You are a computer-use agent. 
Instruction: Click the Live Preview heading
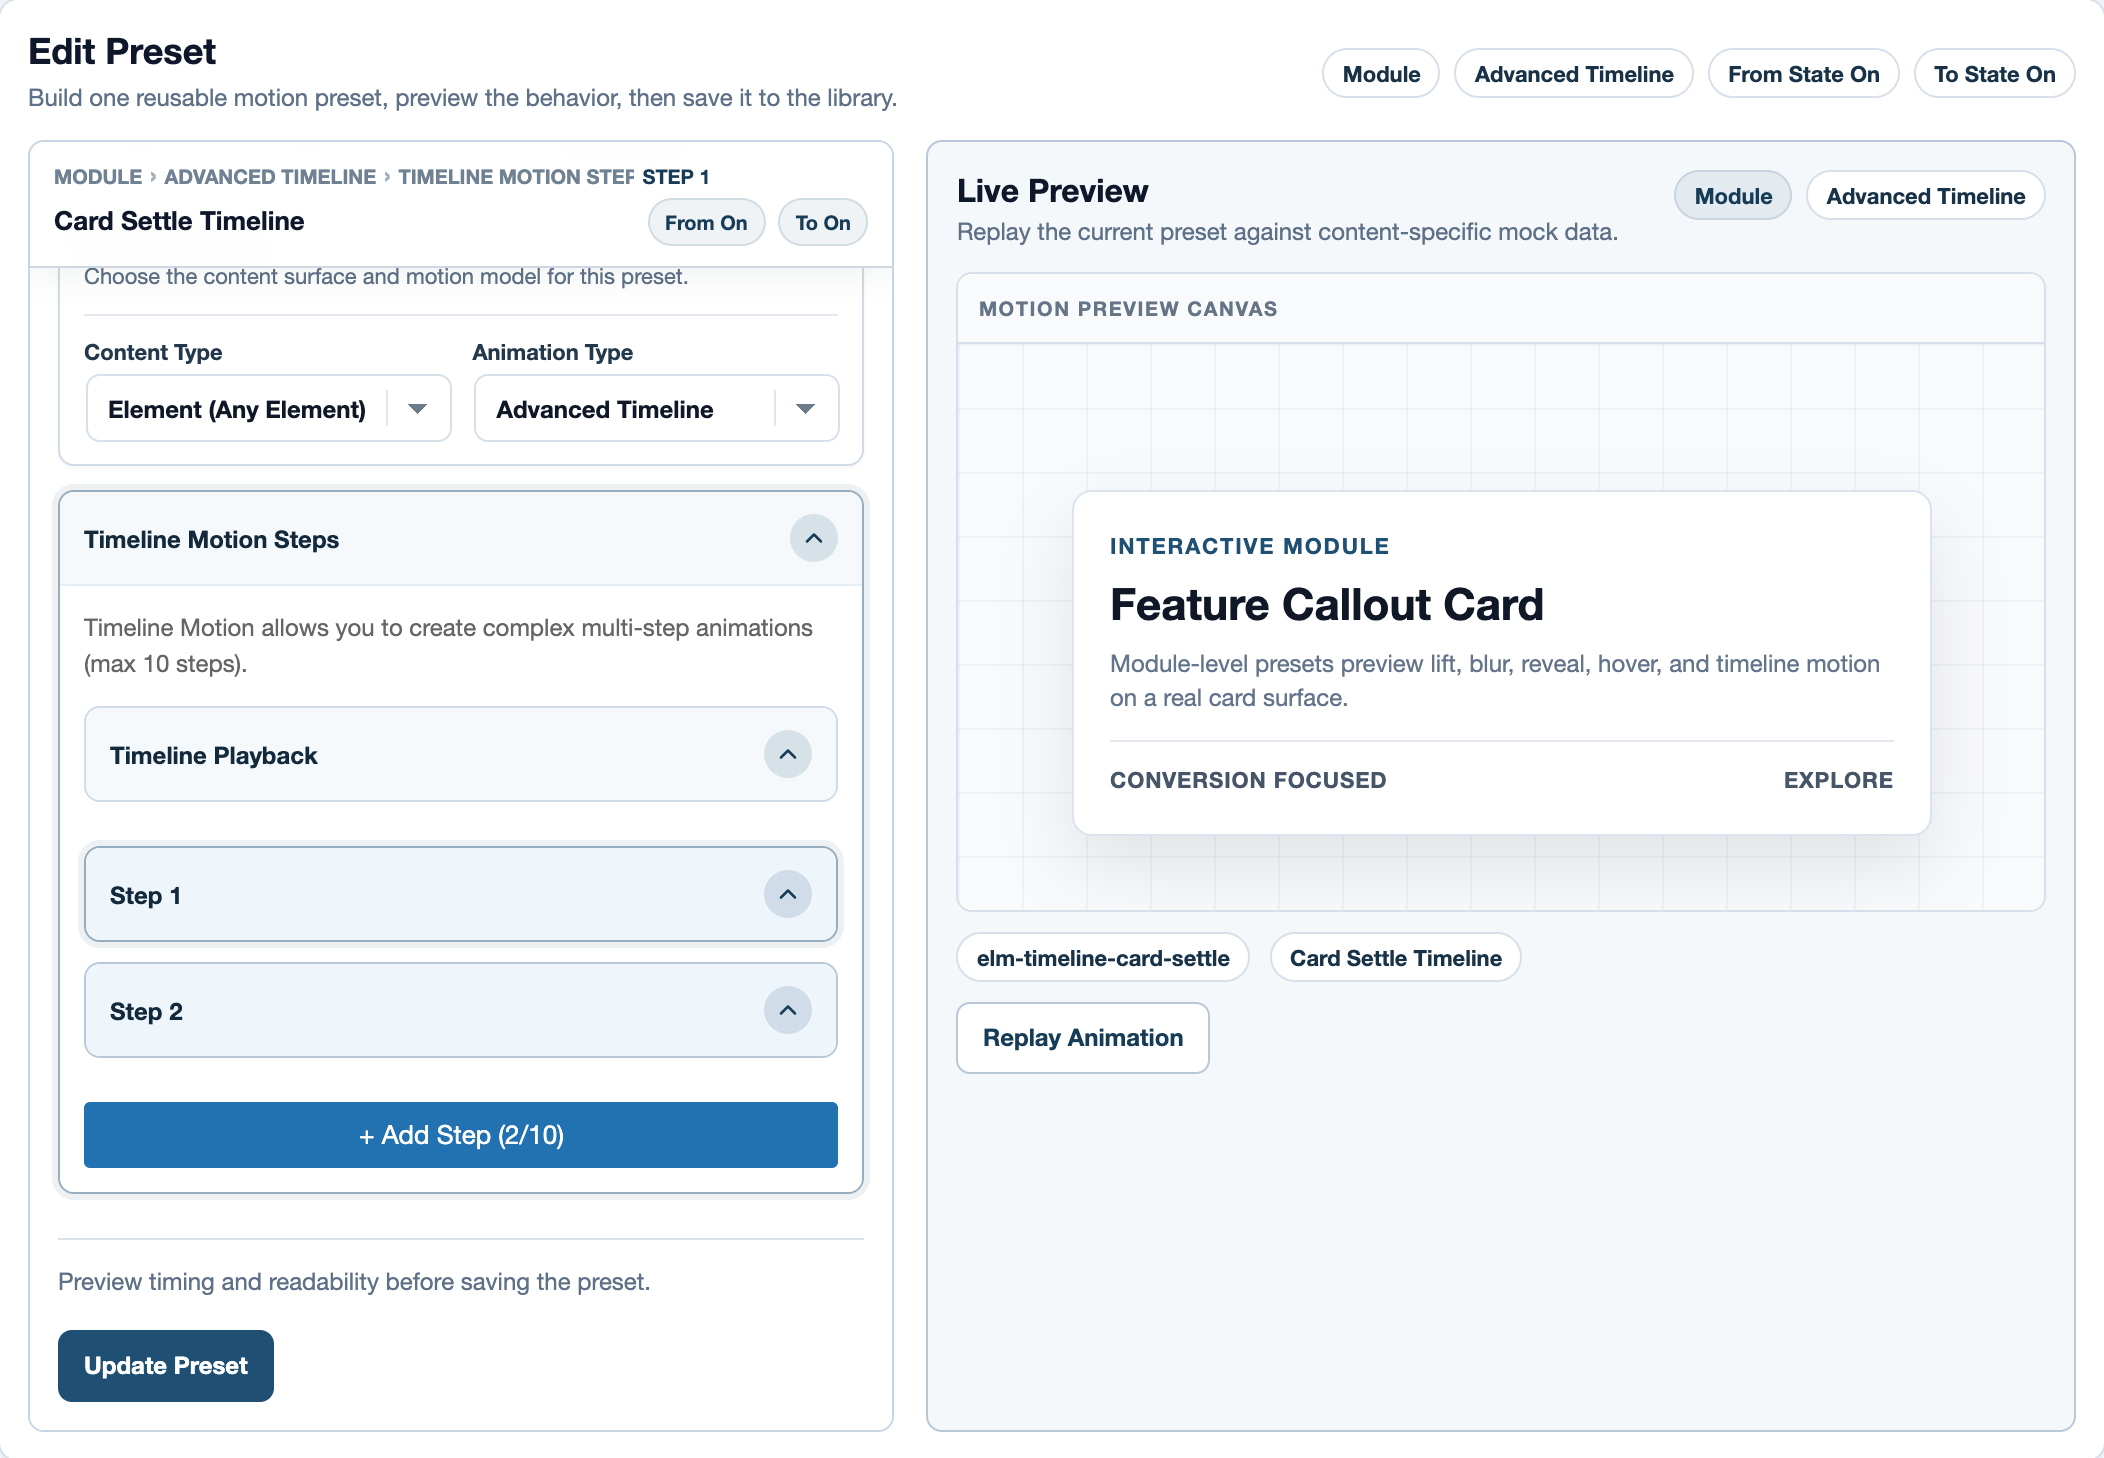1052,191
